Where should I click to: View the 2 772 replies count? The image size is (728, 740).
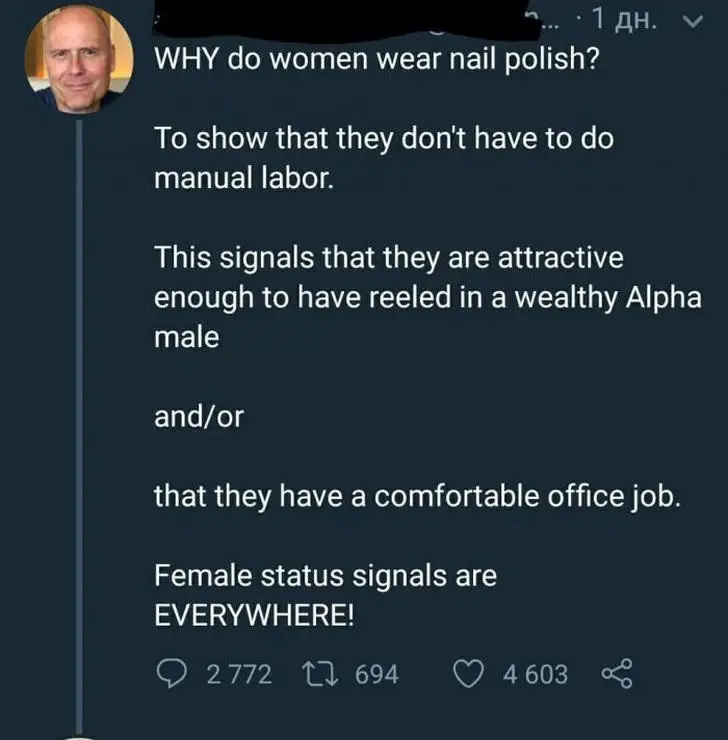click(239, 674)
